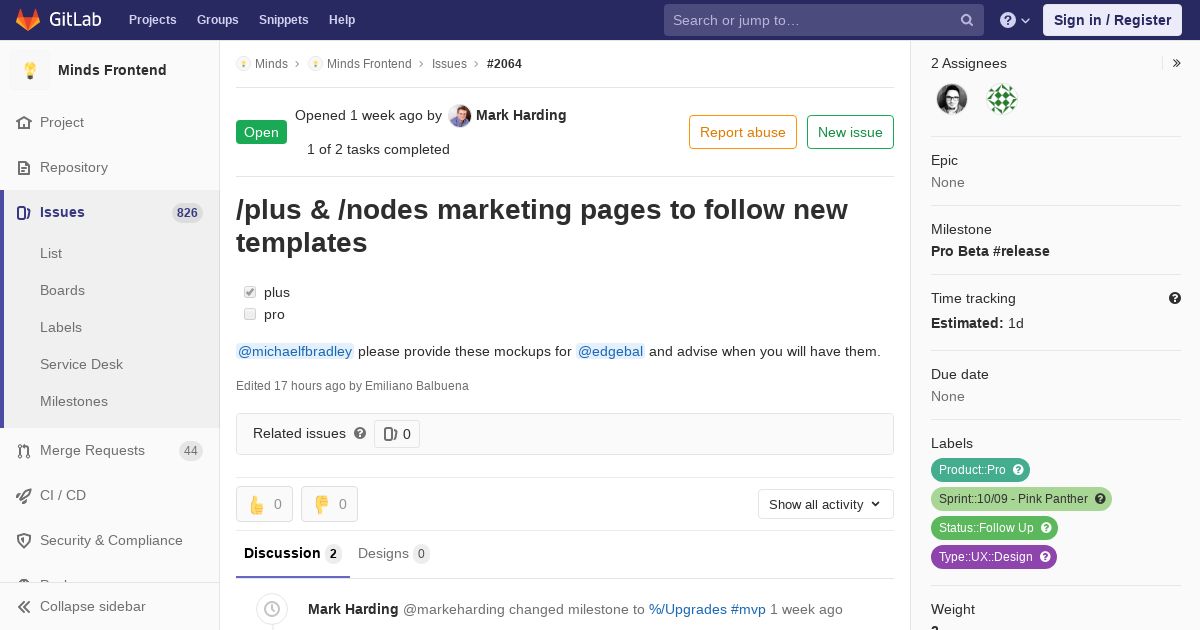Click the Report abuse button
The width and height of the screenshot is (1200, 630).
742,132
